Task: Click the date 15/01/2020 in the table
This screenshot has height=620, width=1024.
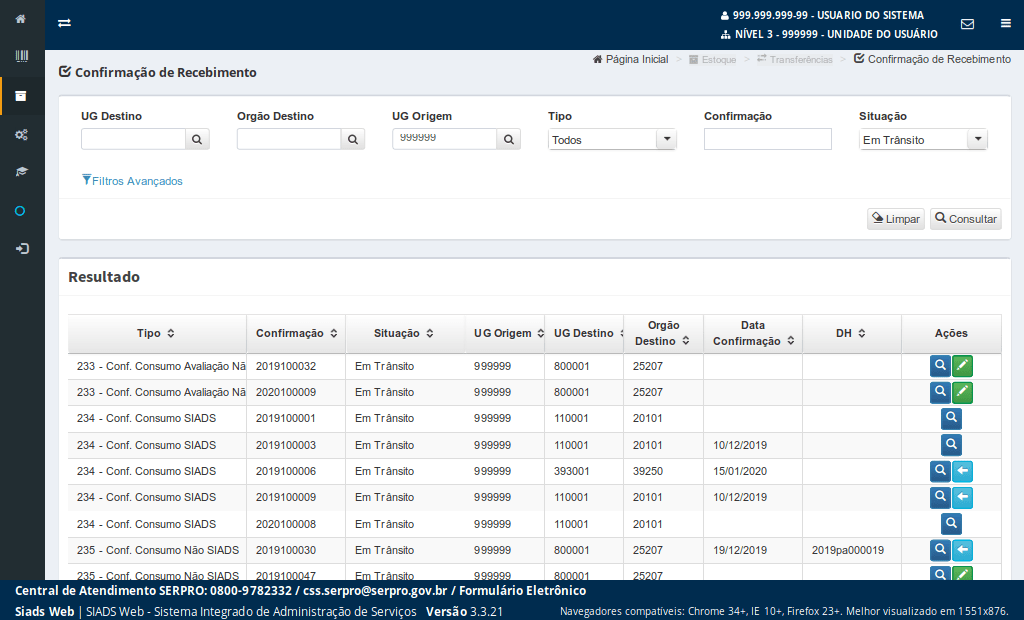Action: [740, 471]
